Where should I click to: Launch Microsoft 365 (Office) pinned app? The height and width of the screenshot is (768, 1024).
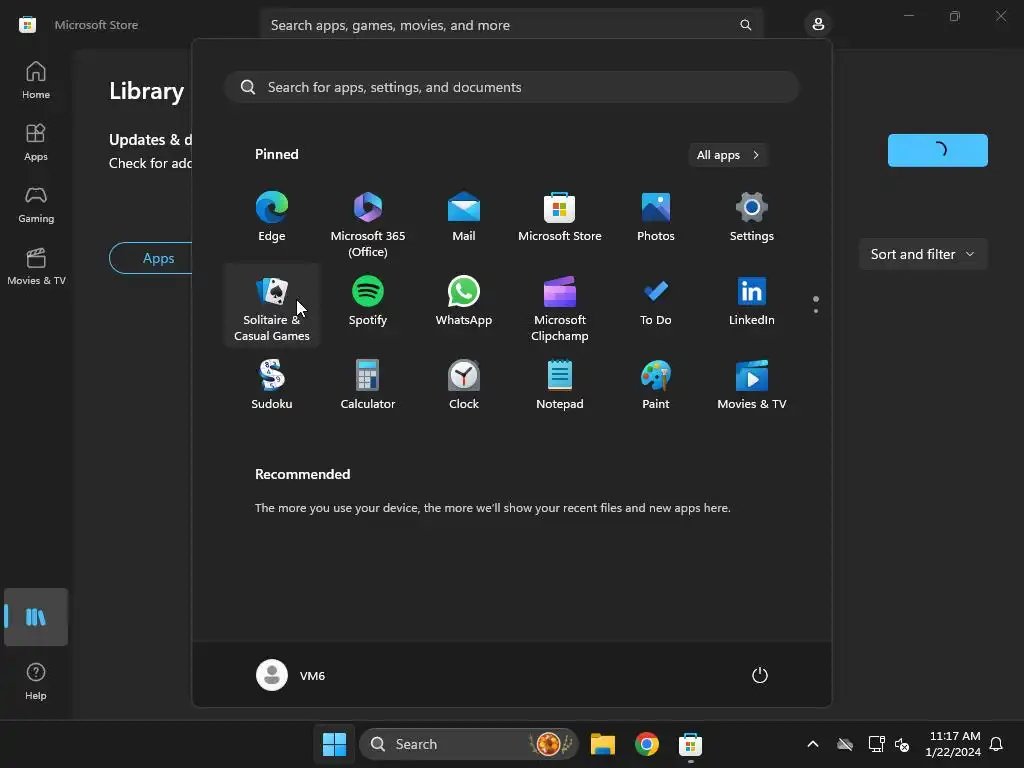coord(368,224)
